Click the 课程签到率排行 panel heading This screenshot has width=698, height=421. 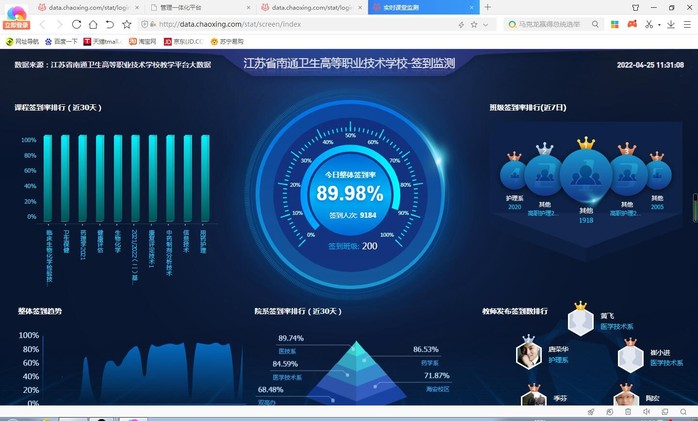click(x=58, y=108)
